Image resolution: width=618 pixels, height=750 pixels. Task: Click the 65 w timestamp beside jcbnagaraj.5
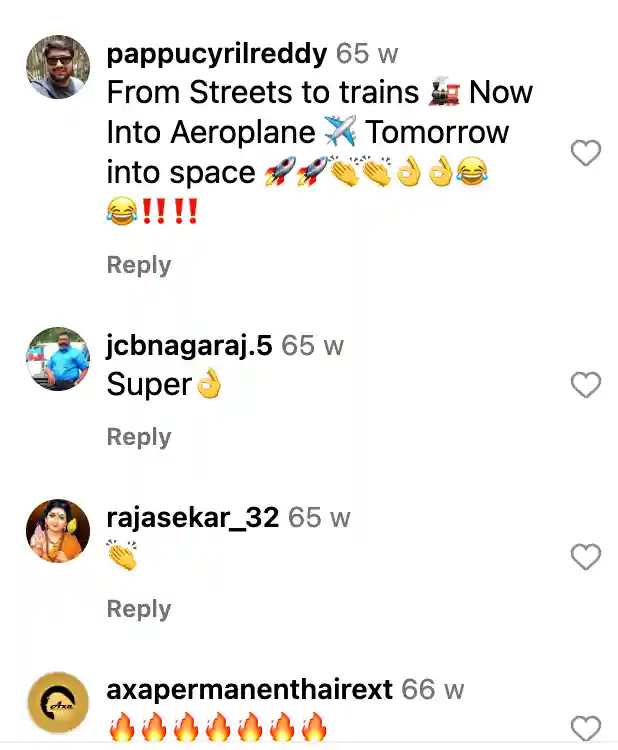coord(312,346)
